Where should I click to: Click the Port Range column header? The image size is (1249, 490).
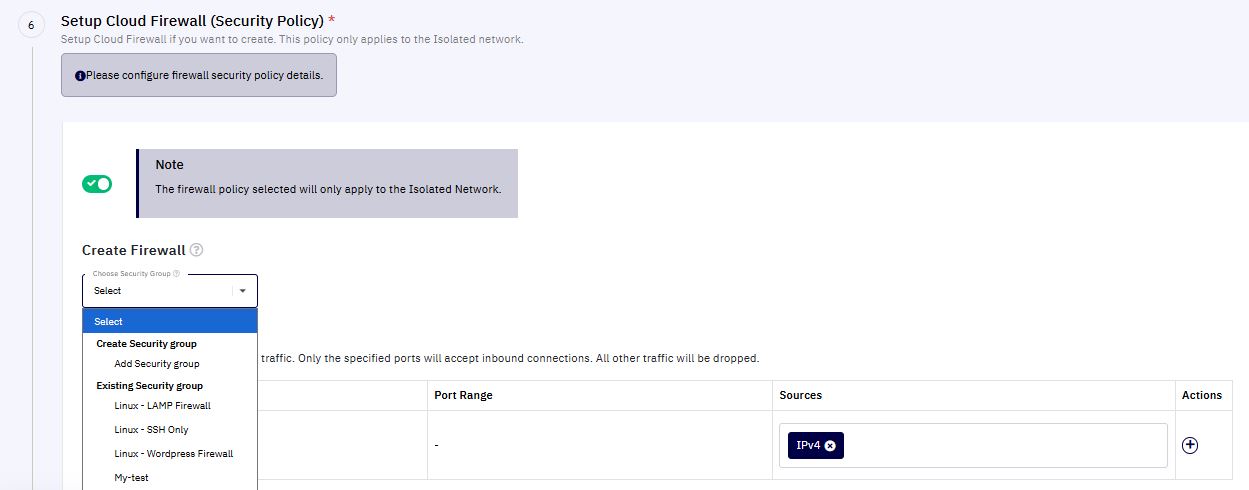tap(463, 395)
